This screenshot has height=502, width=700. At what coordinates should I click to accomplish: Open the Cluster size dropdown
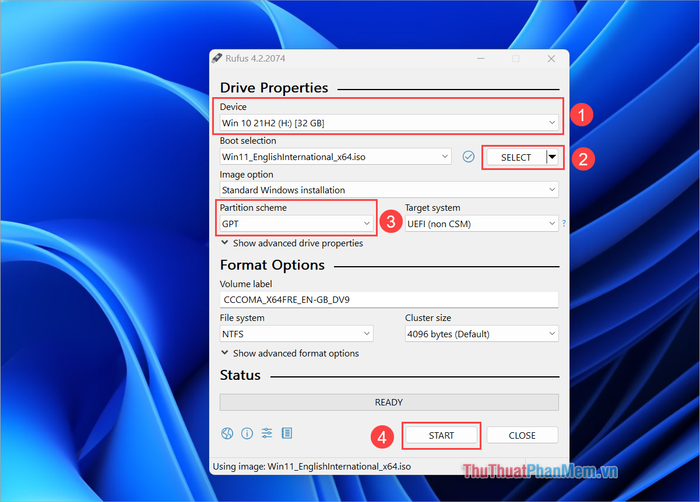tap(482, 334)
